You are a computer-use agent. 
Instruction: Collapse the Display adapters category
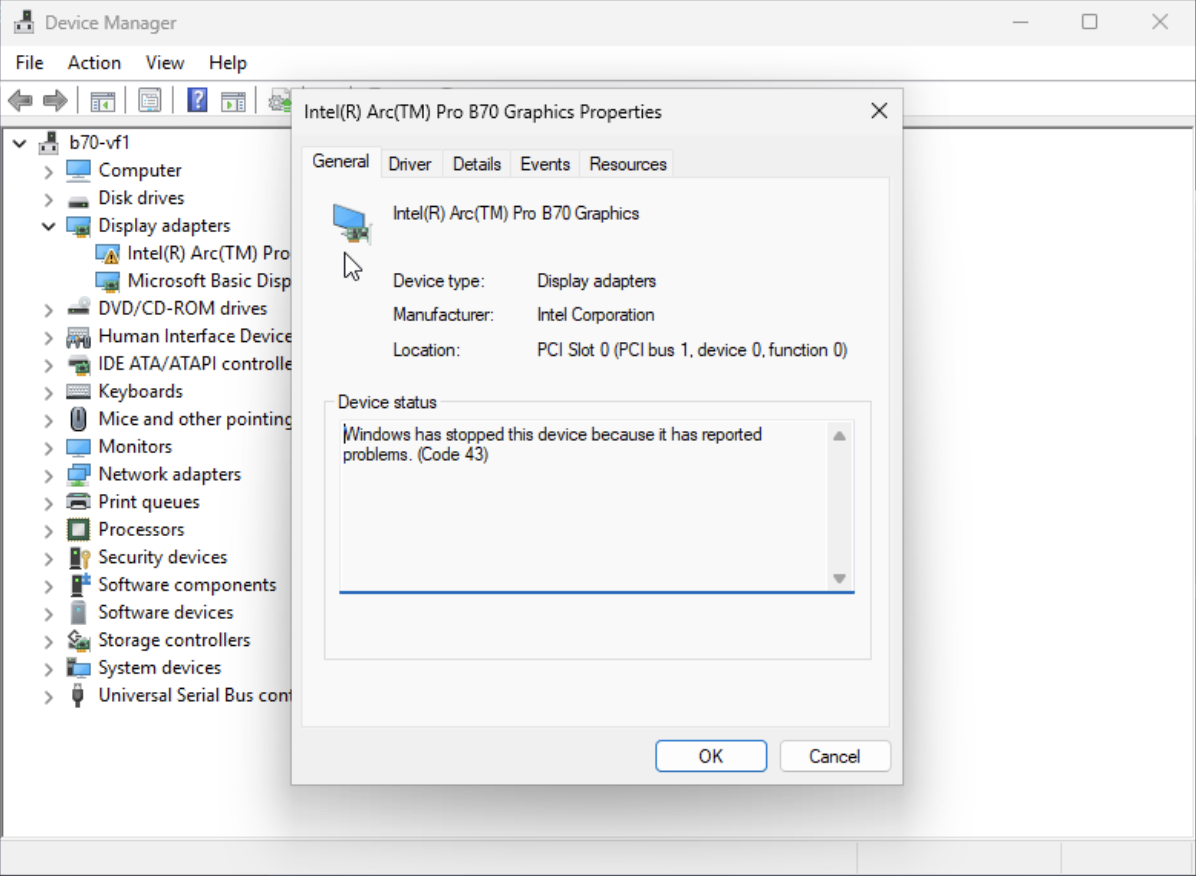click(48, 226)
